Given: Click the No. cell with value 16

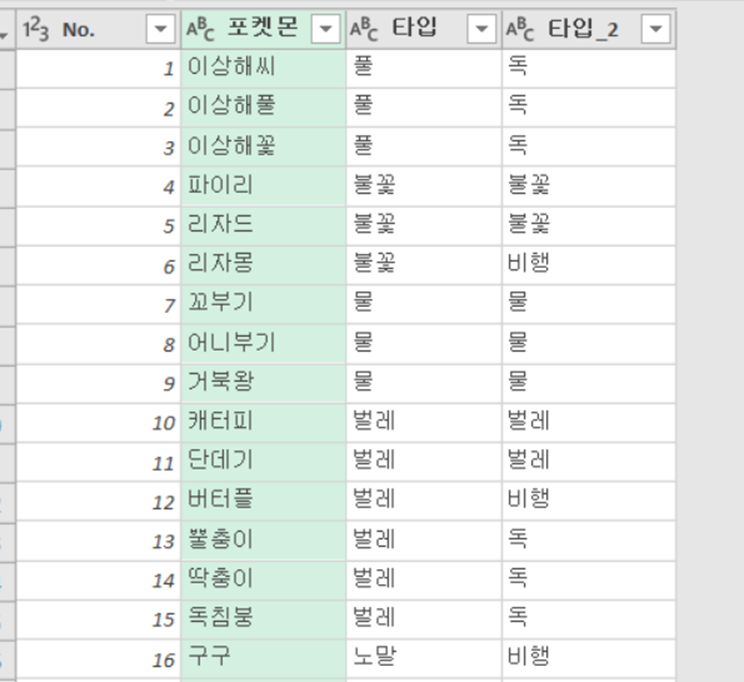Looking at the screenshot, I should tap(98, 659).
